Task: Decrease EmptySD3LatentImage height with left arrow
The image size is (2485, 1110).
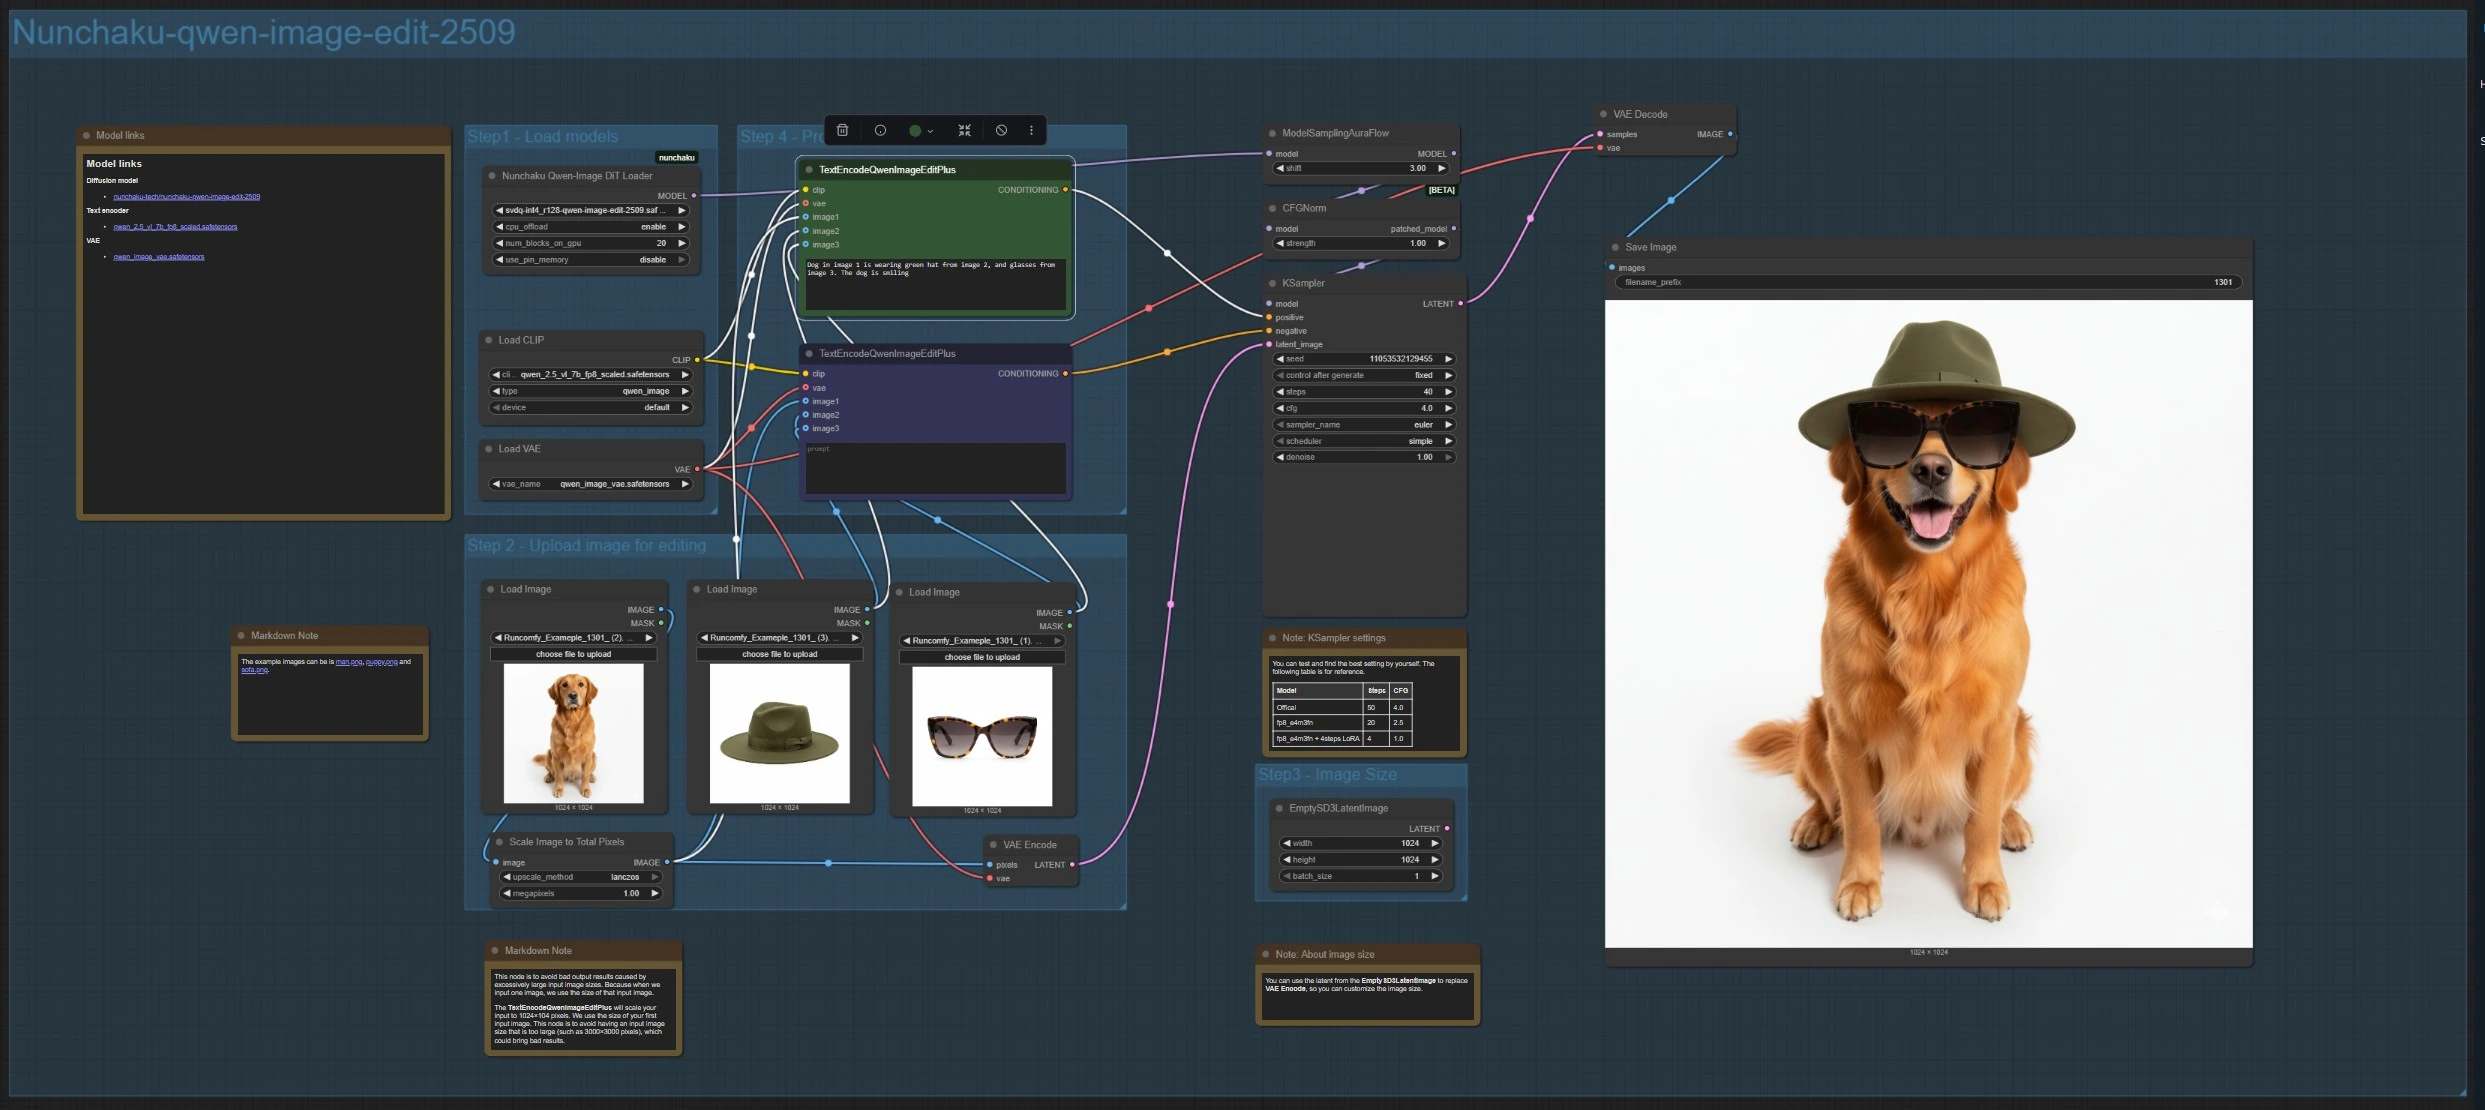Action: tap(1286, 860)
